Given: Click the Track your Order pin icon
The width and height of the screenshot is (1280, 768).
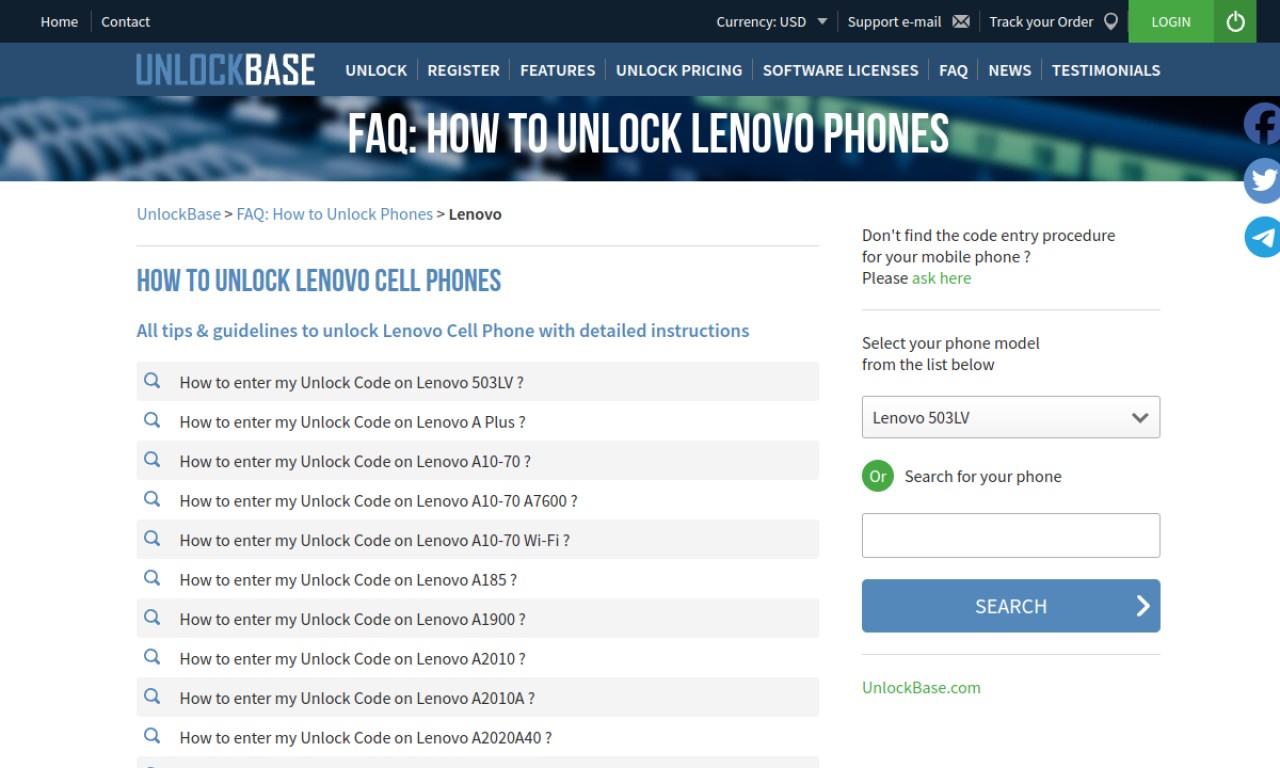Looking at the screenshot, I should 1111,21.
